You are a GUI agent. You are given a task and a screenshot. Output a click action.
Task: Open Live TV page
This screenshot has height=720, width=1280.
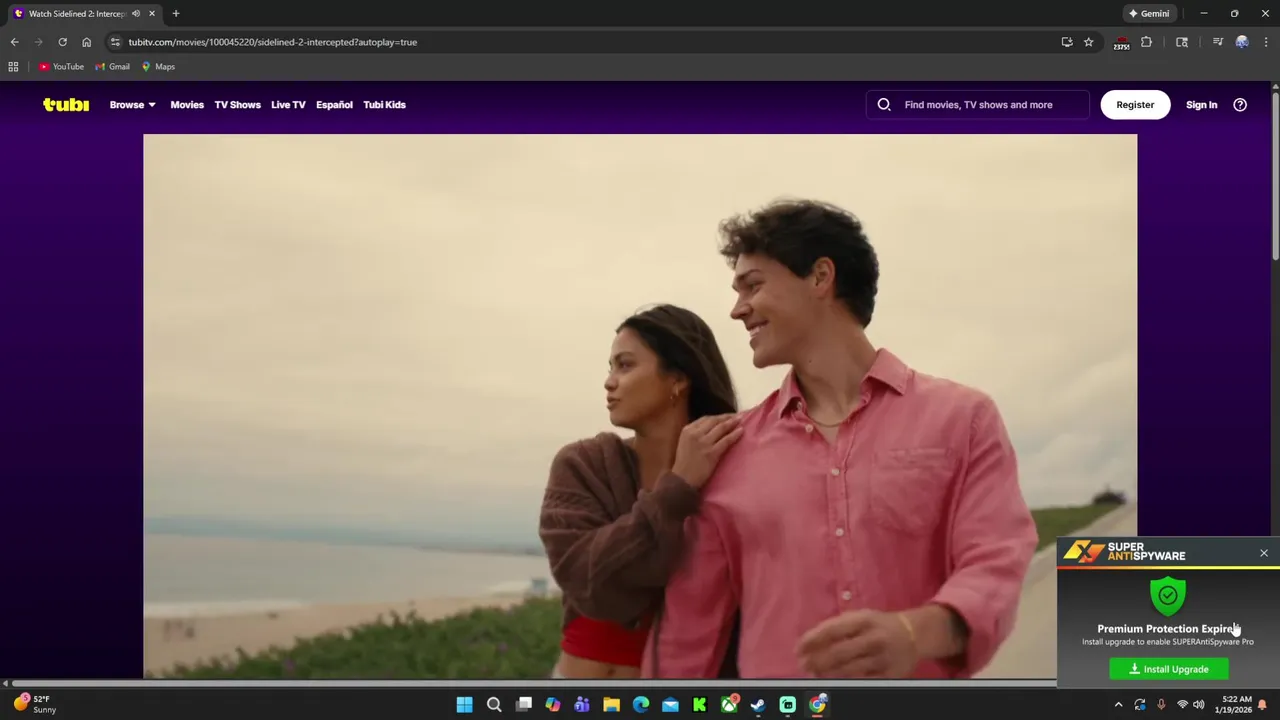tap(288, 104)
